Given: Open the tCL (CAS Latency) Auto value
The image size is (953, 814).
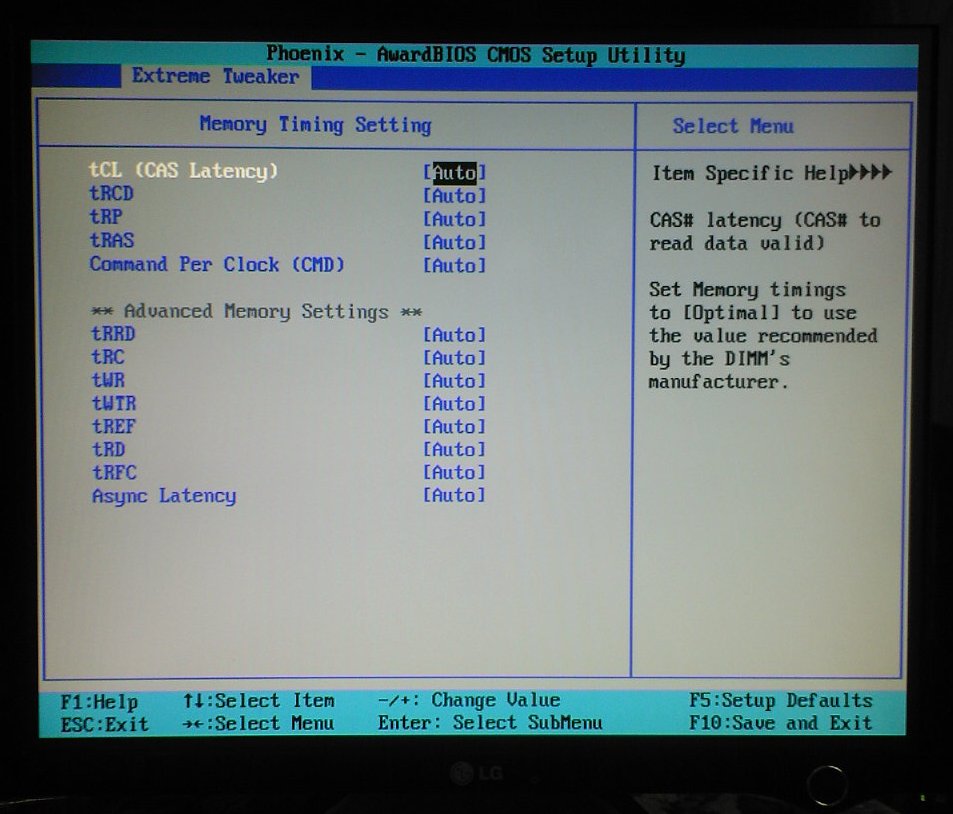Looking at the screenshot, I should pos(455,173).
